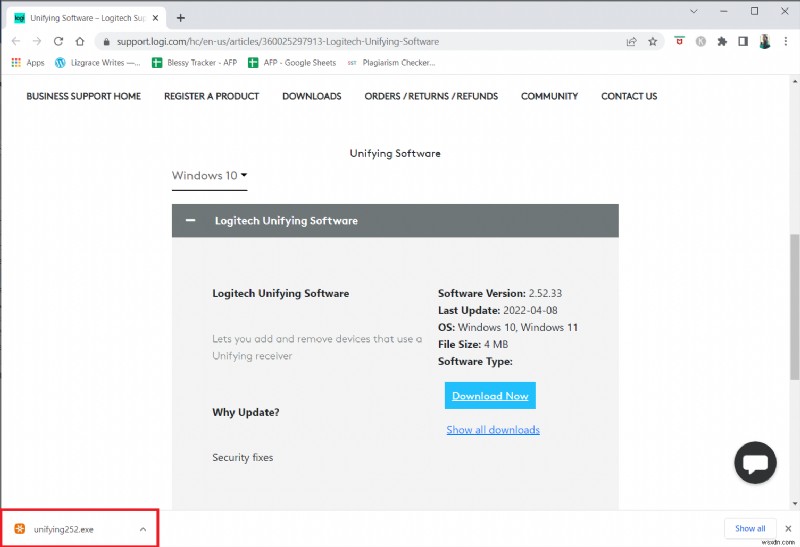Click the padlock site info icon
The width and height of the screenshot is (800, 547).
click(106, 42)
